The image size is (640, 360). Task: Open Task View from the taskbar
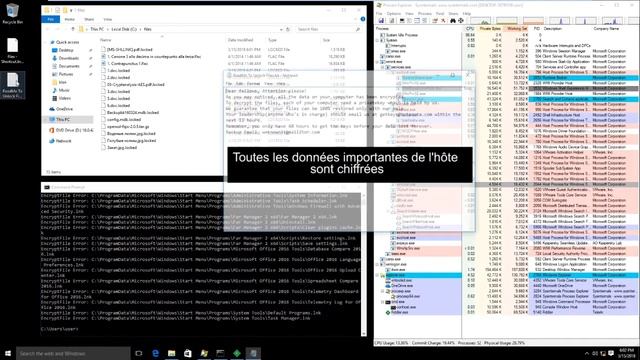(x=139, y=353)
